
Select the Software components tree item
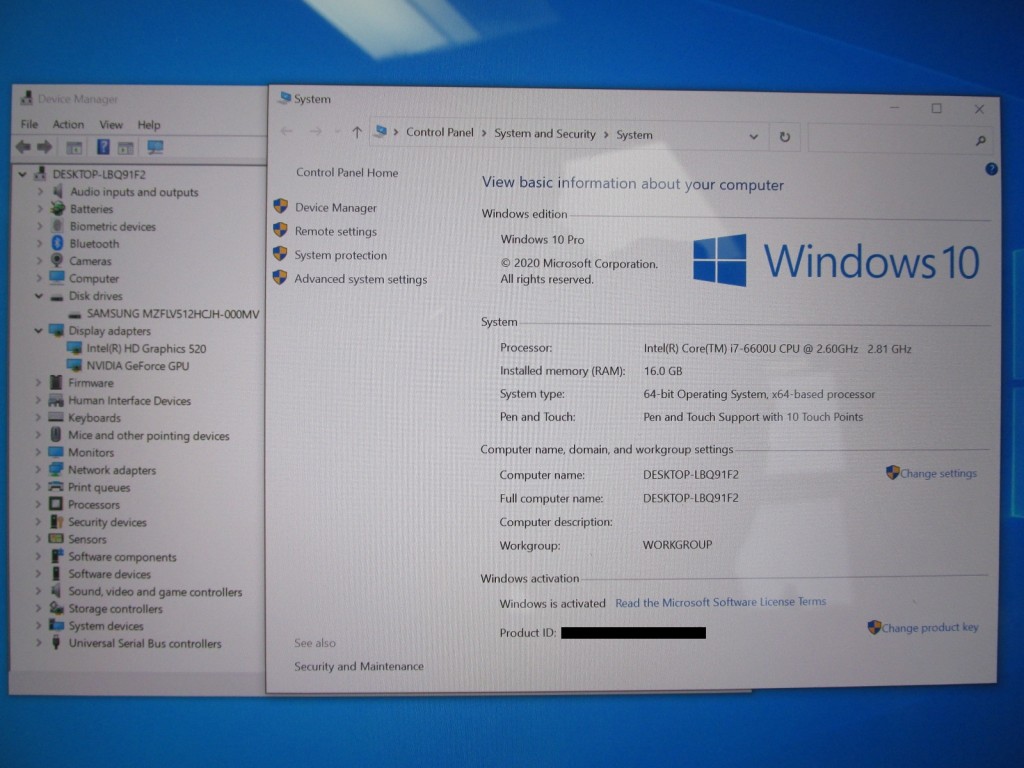tap(122, 556)
